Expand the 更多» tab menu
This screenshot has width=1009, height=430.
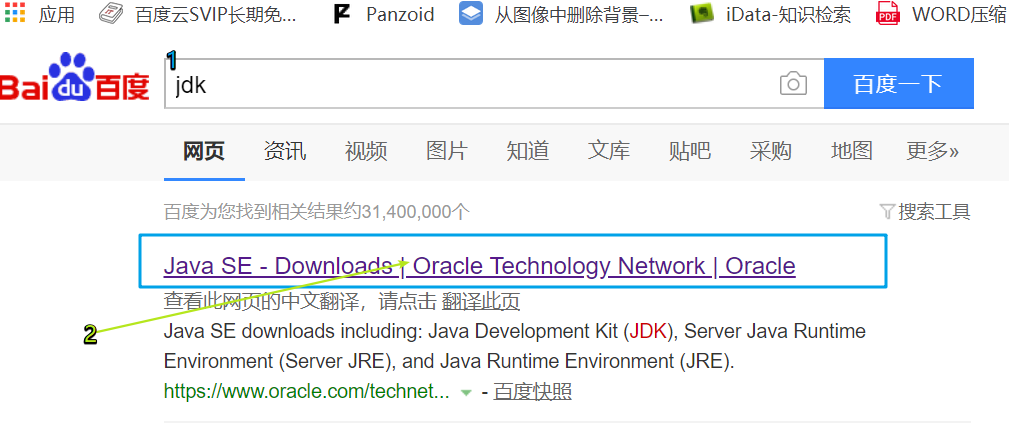point(932,151)
